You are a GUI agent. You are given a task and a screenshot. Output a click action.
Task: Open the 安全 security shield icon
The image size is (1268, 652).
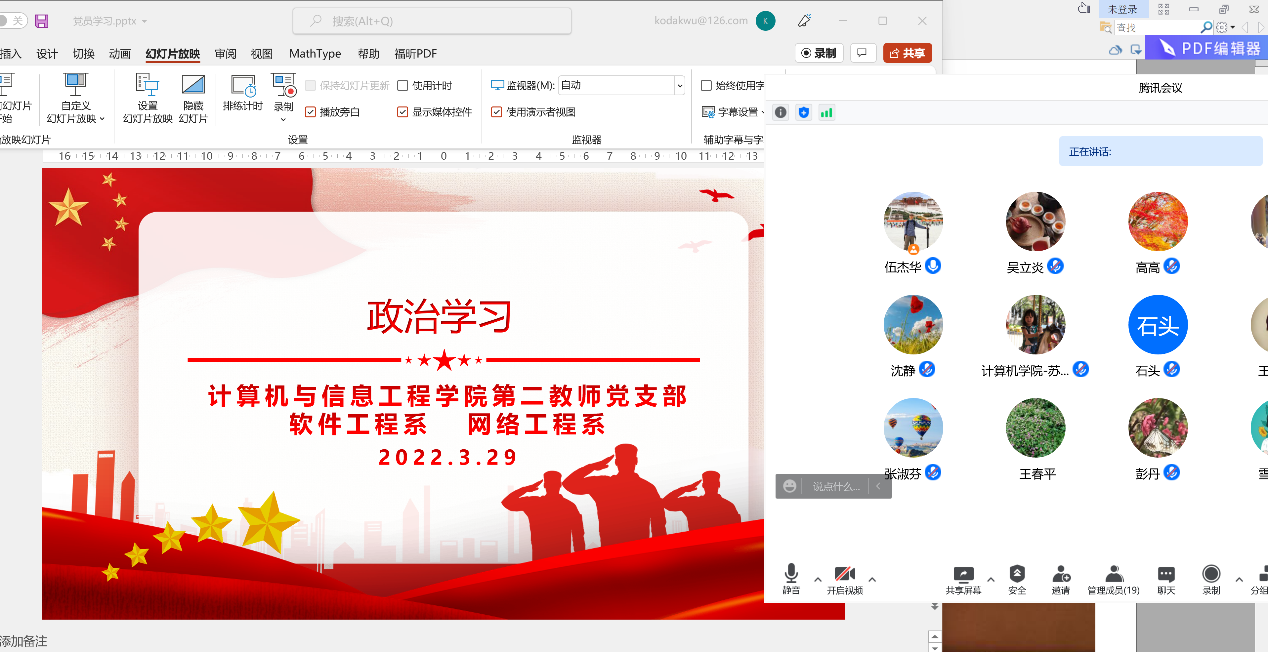click(x=1017, y=574)
